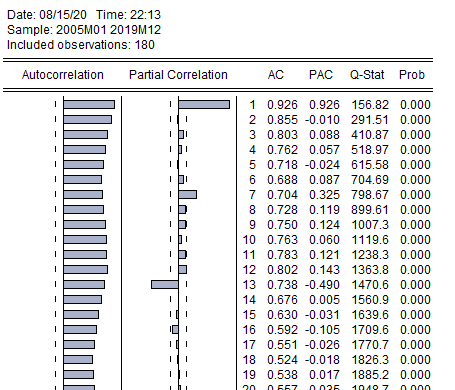Click AC value 0.803 at lag 3

point(282,135)
